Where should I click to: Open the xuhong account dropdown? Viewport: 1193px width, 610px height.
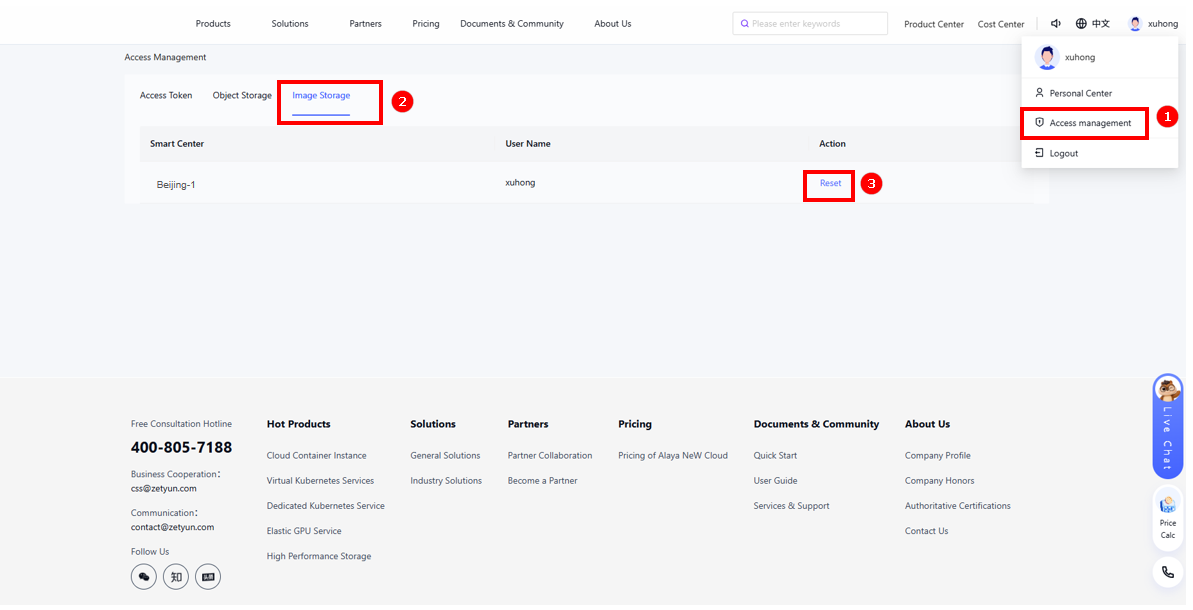click(x=1153, y=24)
